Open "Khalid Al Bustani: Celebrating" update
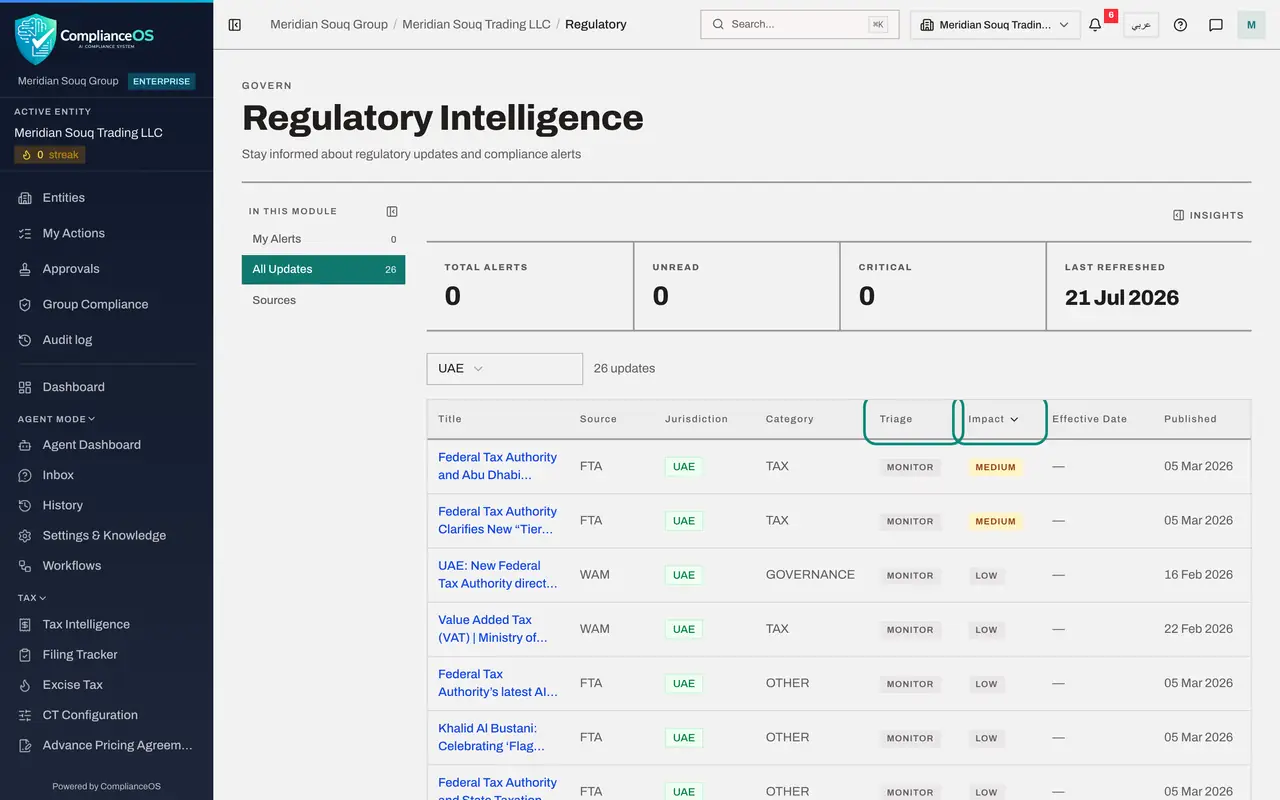Image resolution: width=1280 pixels, height=800 pixels. point(492,737)
